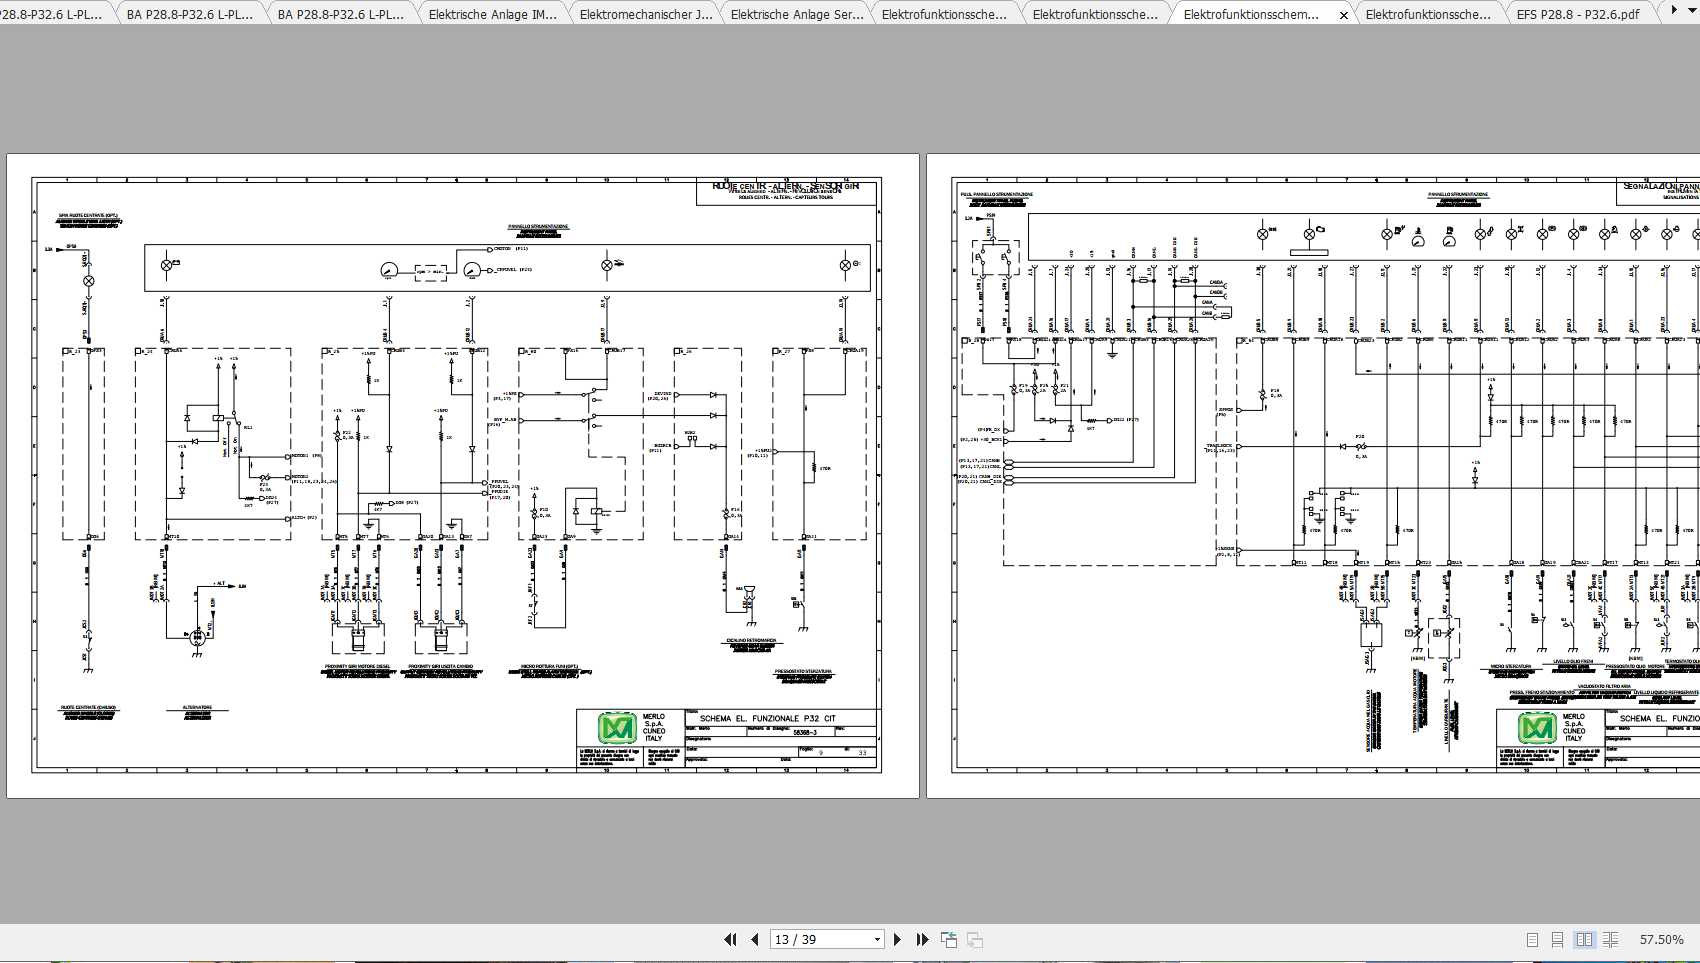
Task: Enable book view layout mode
Action: [1611, 940]
